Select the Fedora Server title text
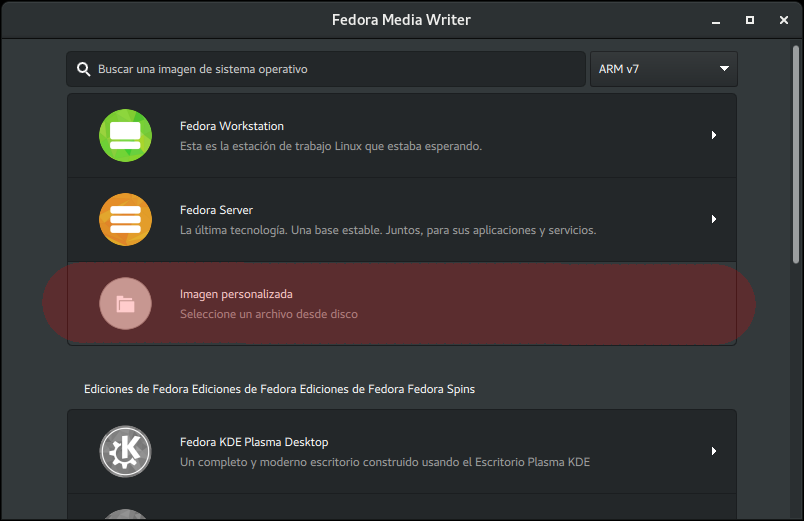804x521 pixels. [x=216, y=210]
